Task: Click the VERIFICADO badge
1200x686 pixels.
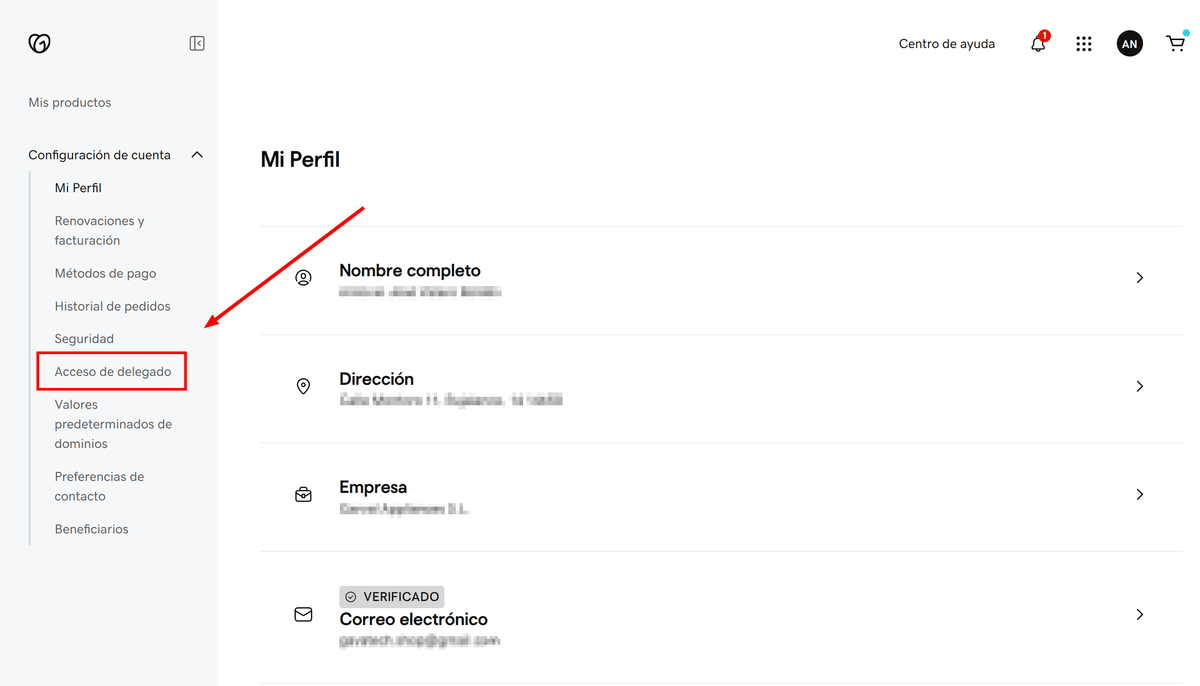Action: 391,596
